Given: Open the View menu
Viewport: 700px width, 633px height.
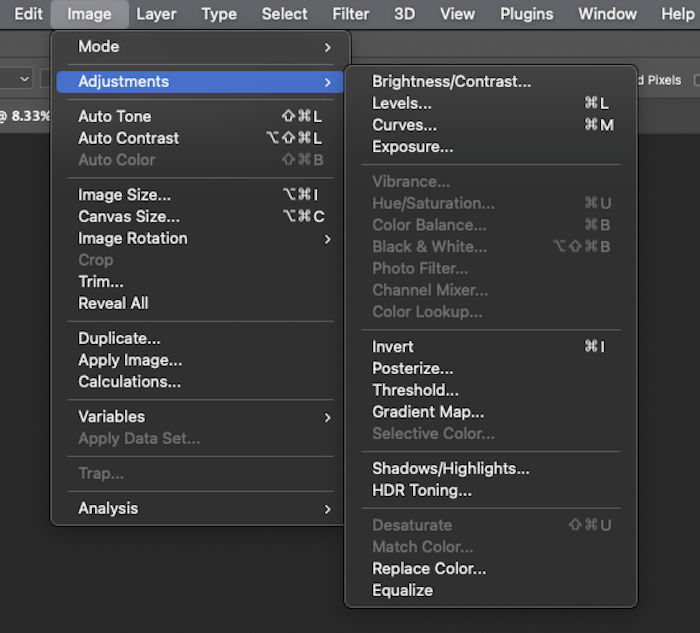Looking at the screenshot, I should pyautogui.click(x=457, y=14).
